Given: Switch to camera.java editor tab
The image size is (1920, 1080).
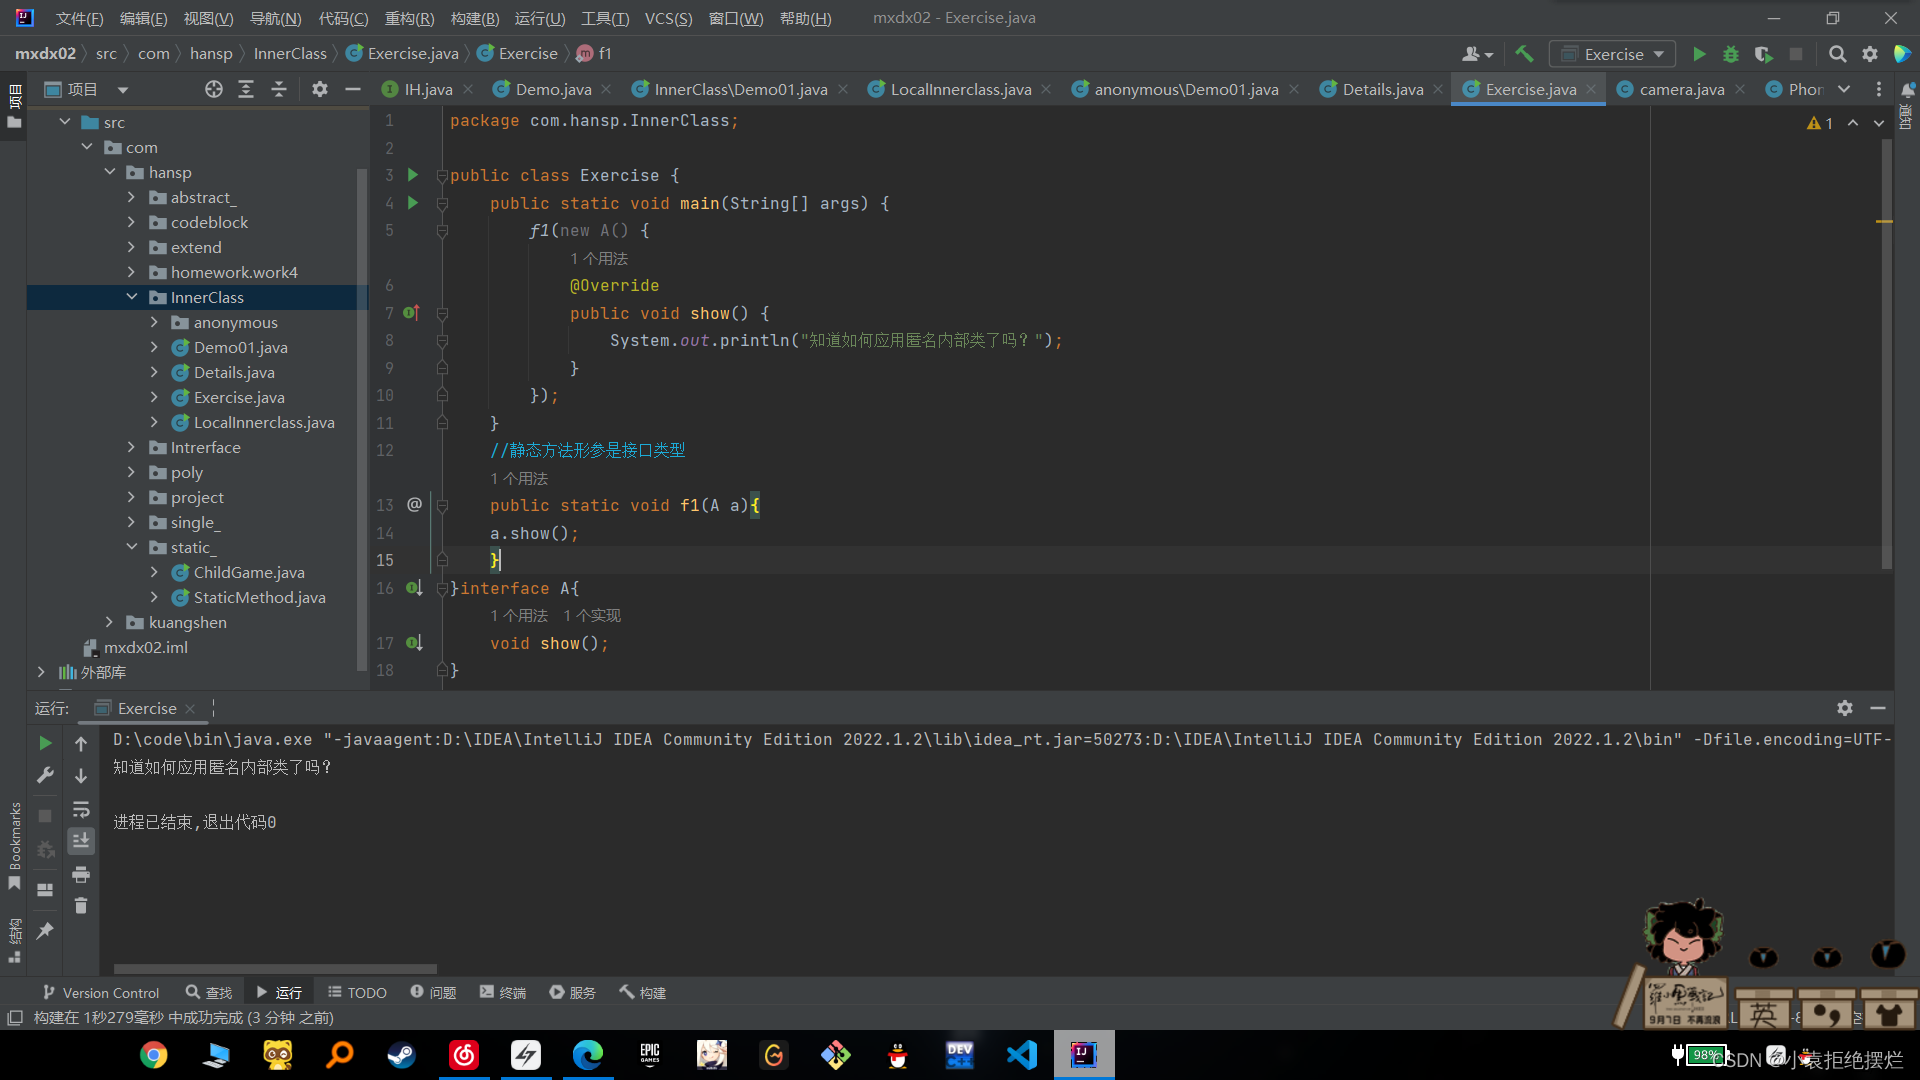Looking at the screenshot, I should point(1681,89).
